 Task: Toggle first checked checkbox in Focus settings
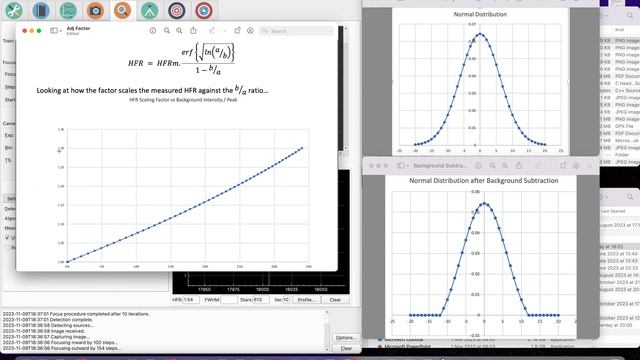point(7,238)
